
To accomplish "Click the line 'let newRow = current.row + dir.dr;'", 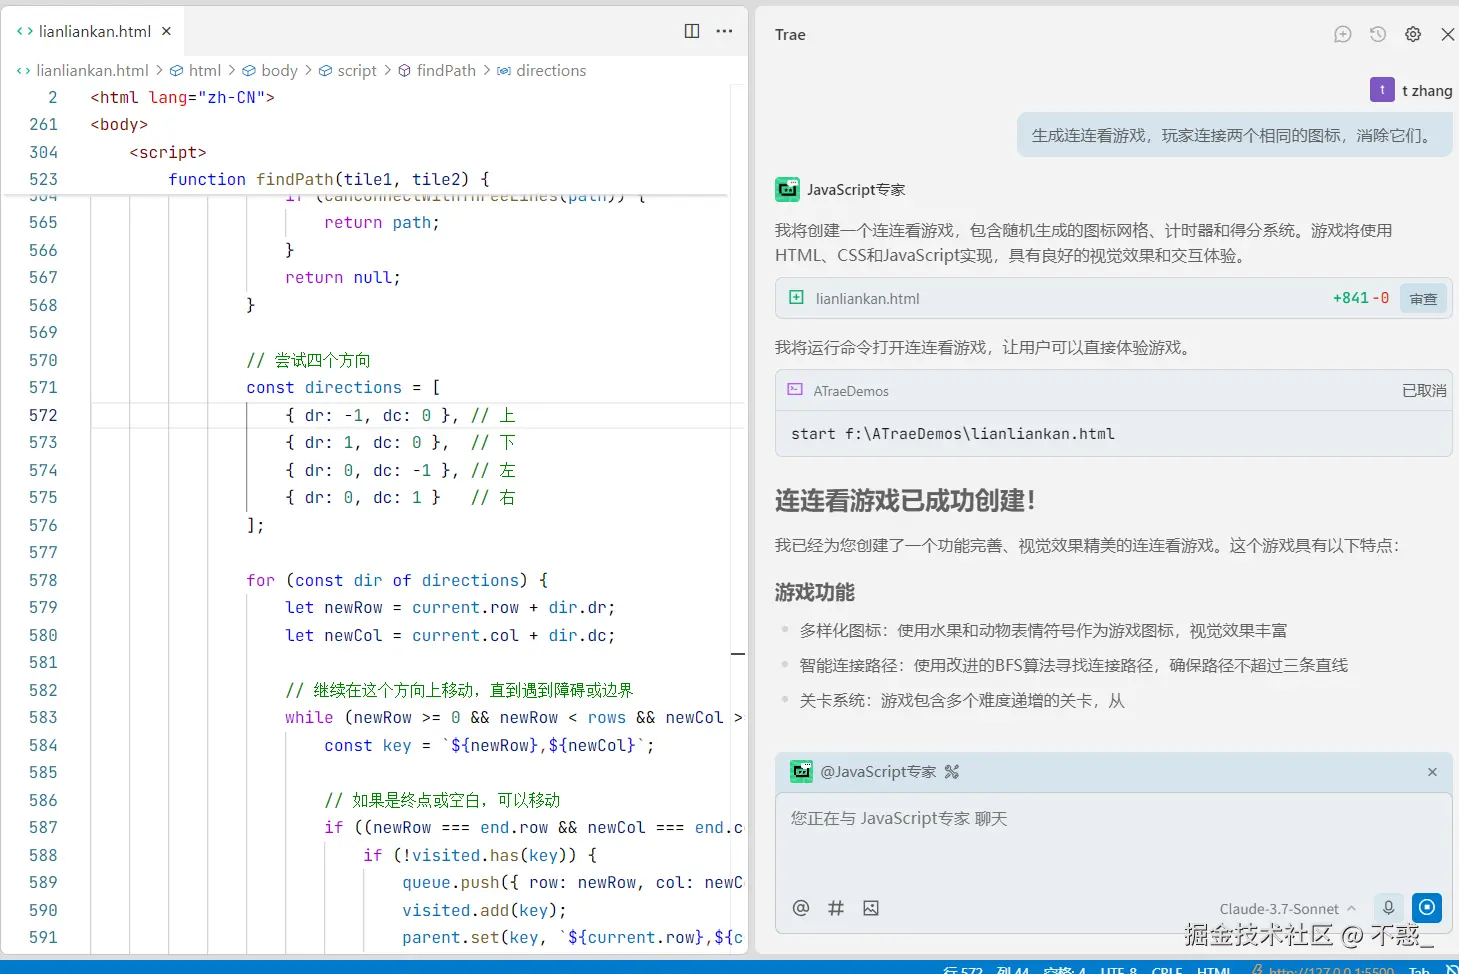I will [x=450, y=607].
